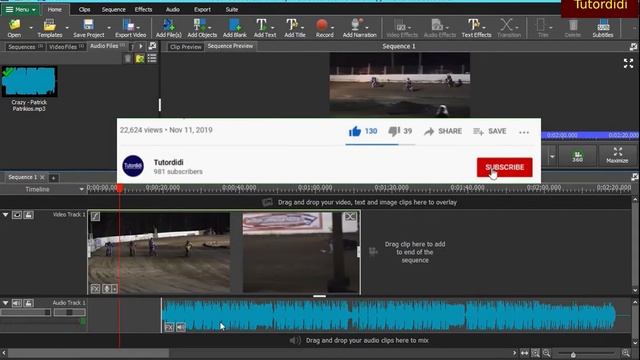The height and width of the screenshot is (360, 640).
Task: Collapse Audio Track 1
Action: pyautogui.click(x=5, y=303)
